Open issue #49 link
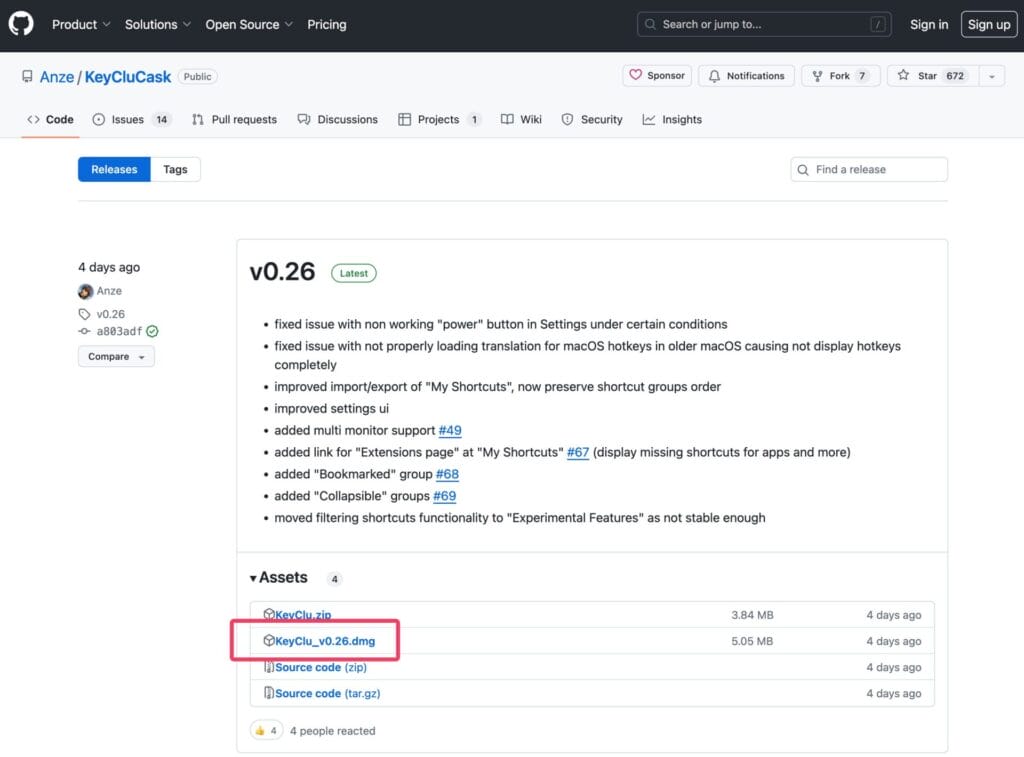1024x757 pixels. tap(449, 430)
